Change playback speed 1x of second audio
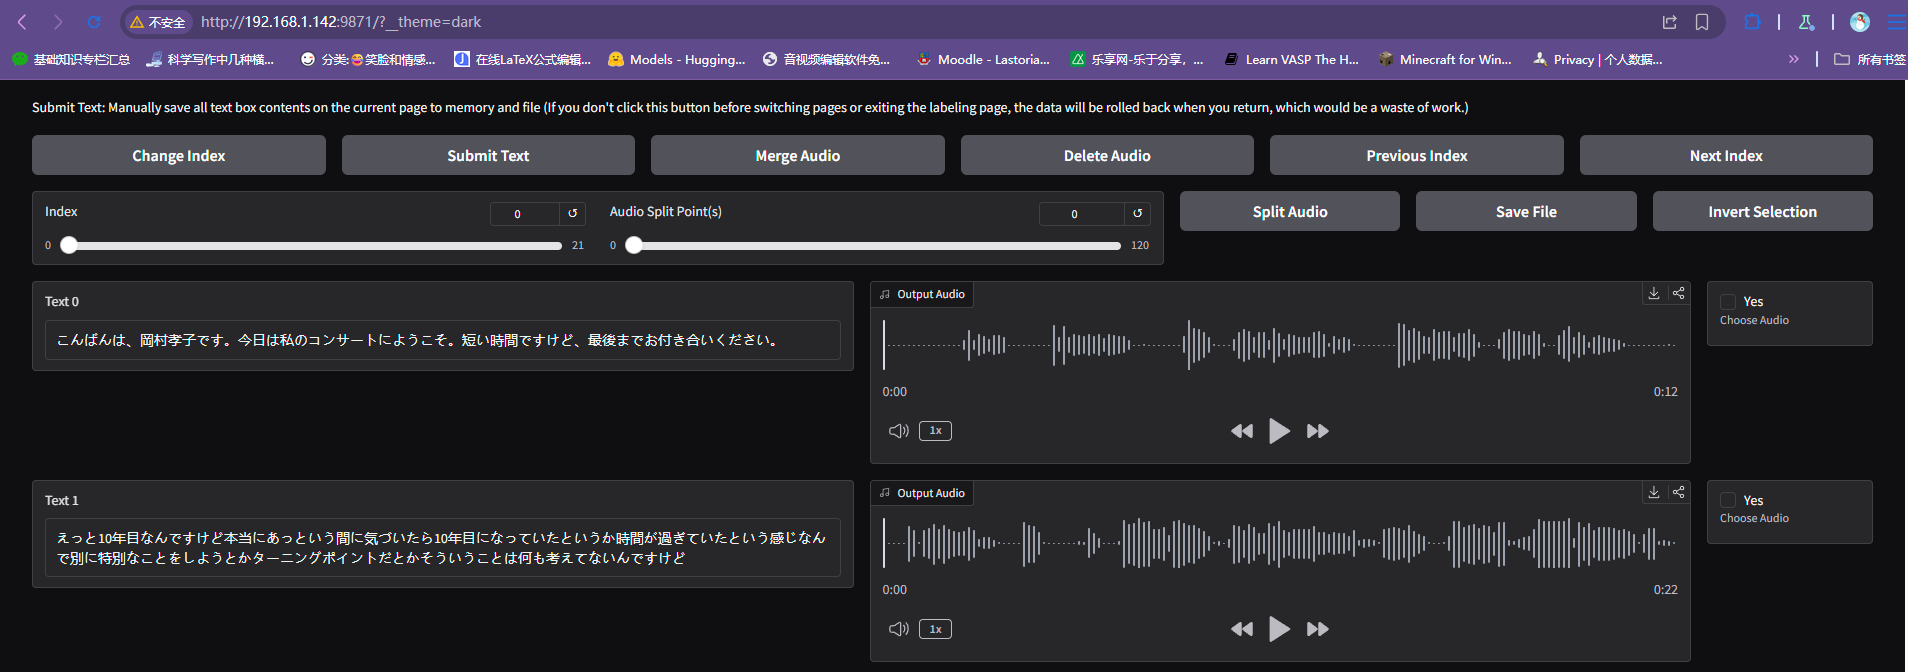The image size is (1908, 672). pyautogui.click(x=935, y=629)
